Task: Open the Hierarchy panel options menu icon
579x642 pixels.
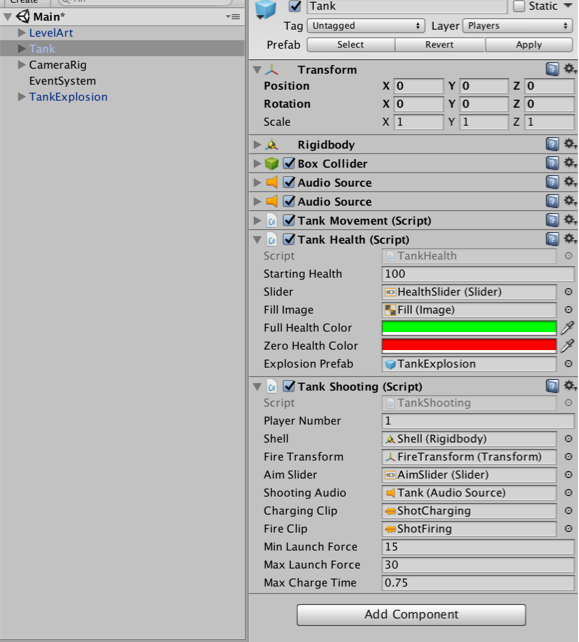Action: (x=233, y=16)
